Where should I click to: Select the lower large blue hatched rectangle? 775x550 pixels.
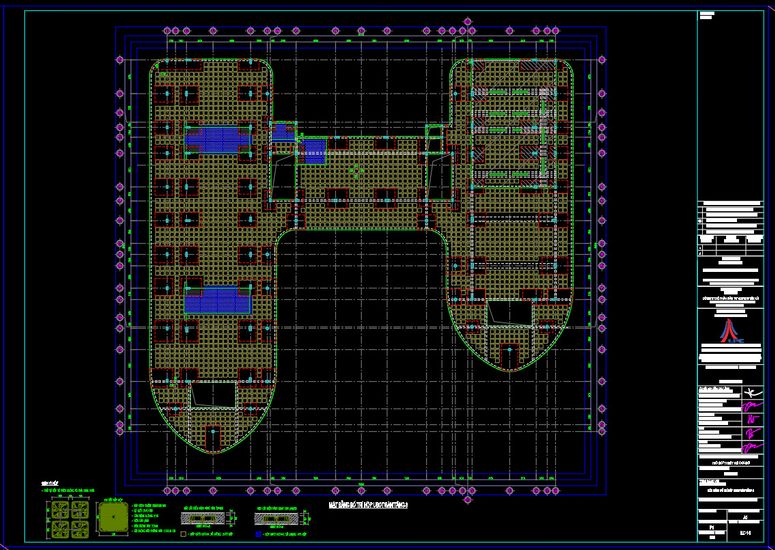218,300
